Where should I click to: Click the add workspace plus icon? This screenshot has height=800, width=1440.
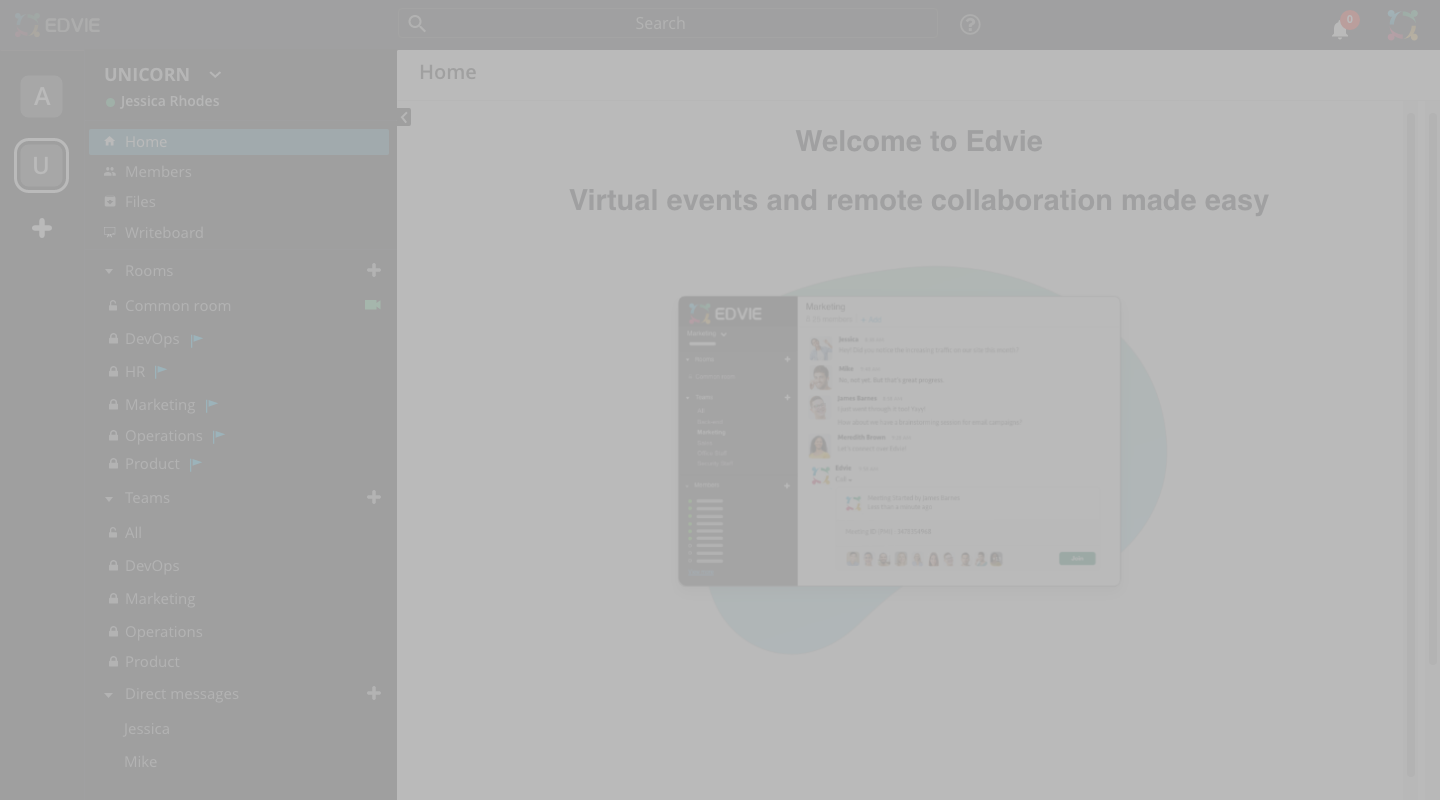click(x=41, y=228)
